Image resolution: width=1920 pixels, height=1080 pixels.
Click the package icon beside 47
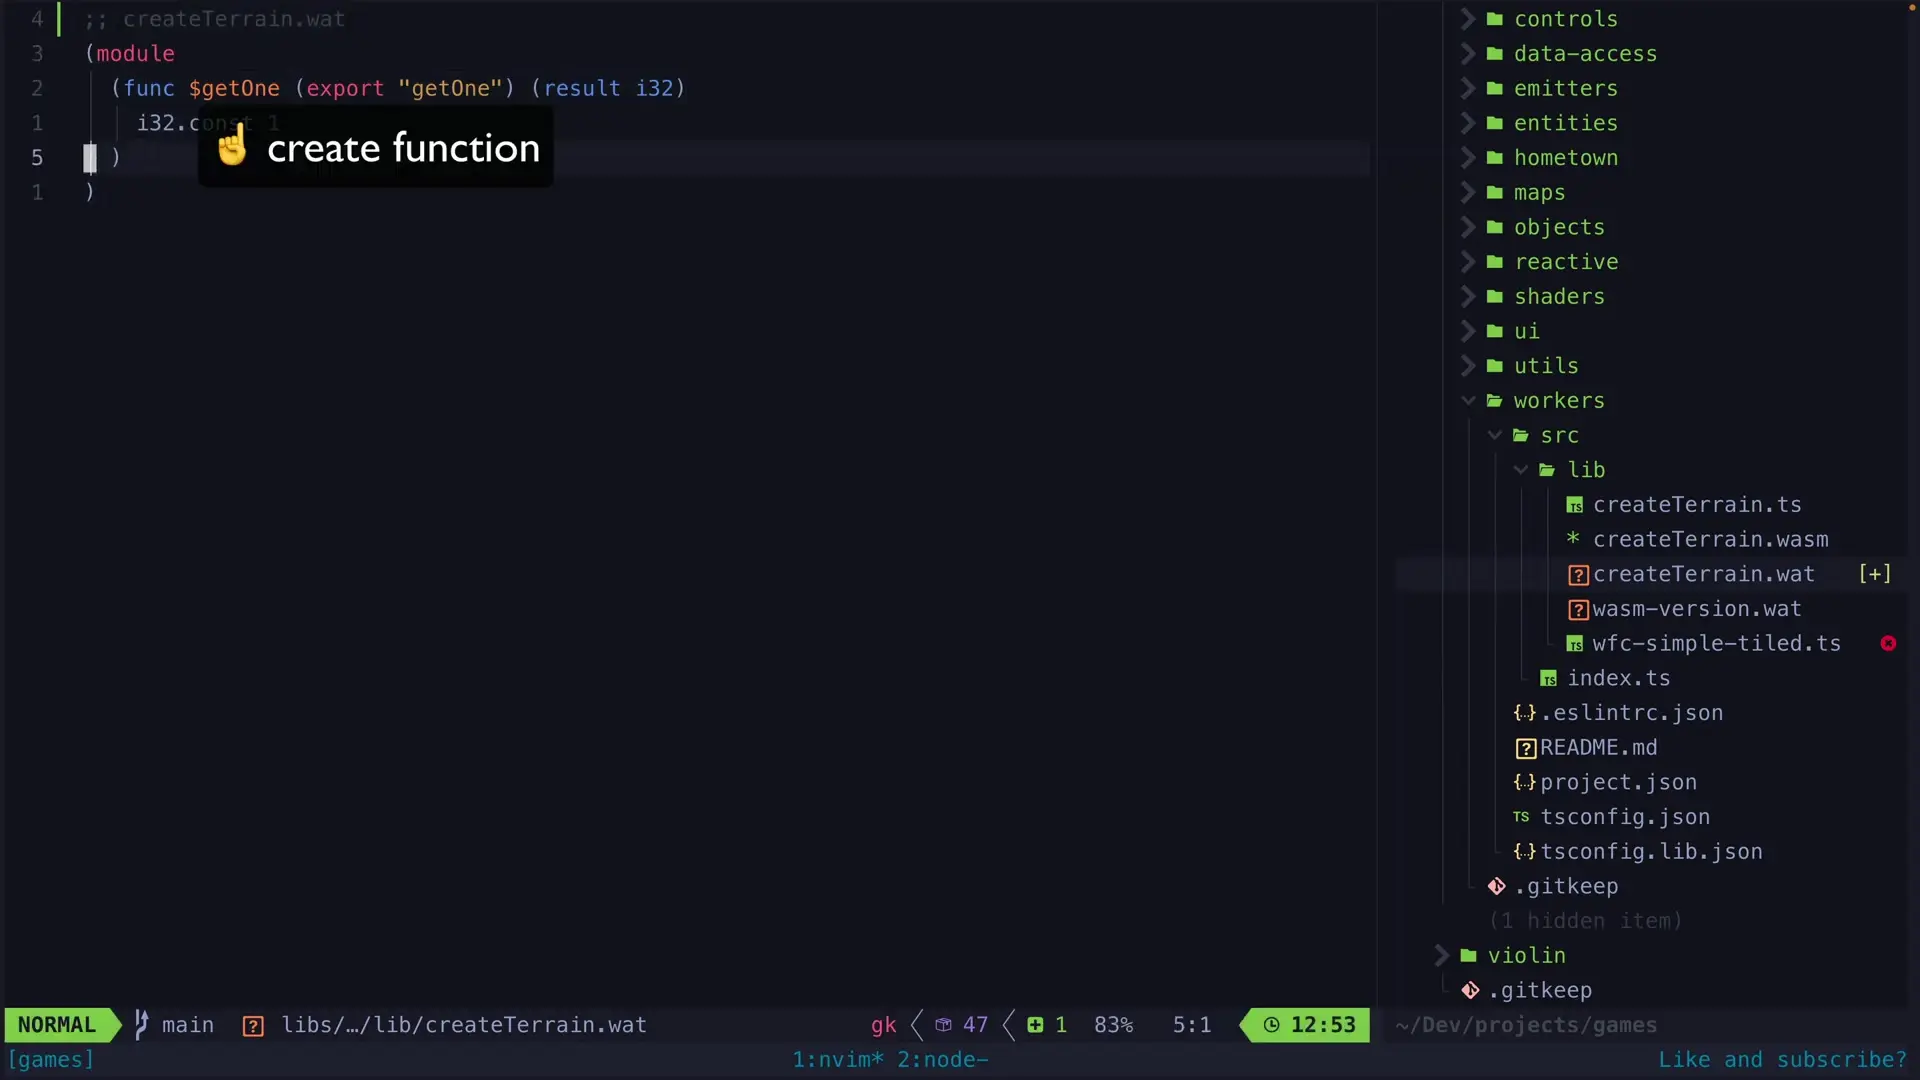(943, 1025)
